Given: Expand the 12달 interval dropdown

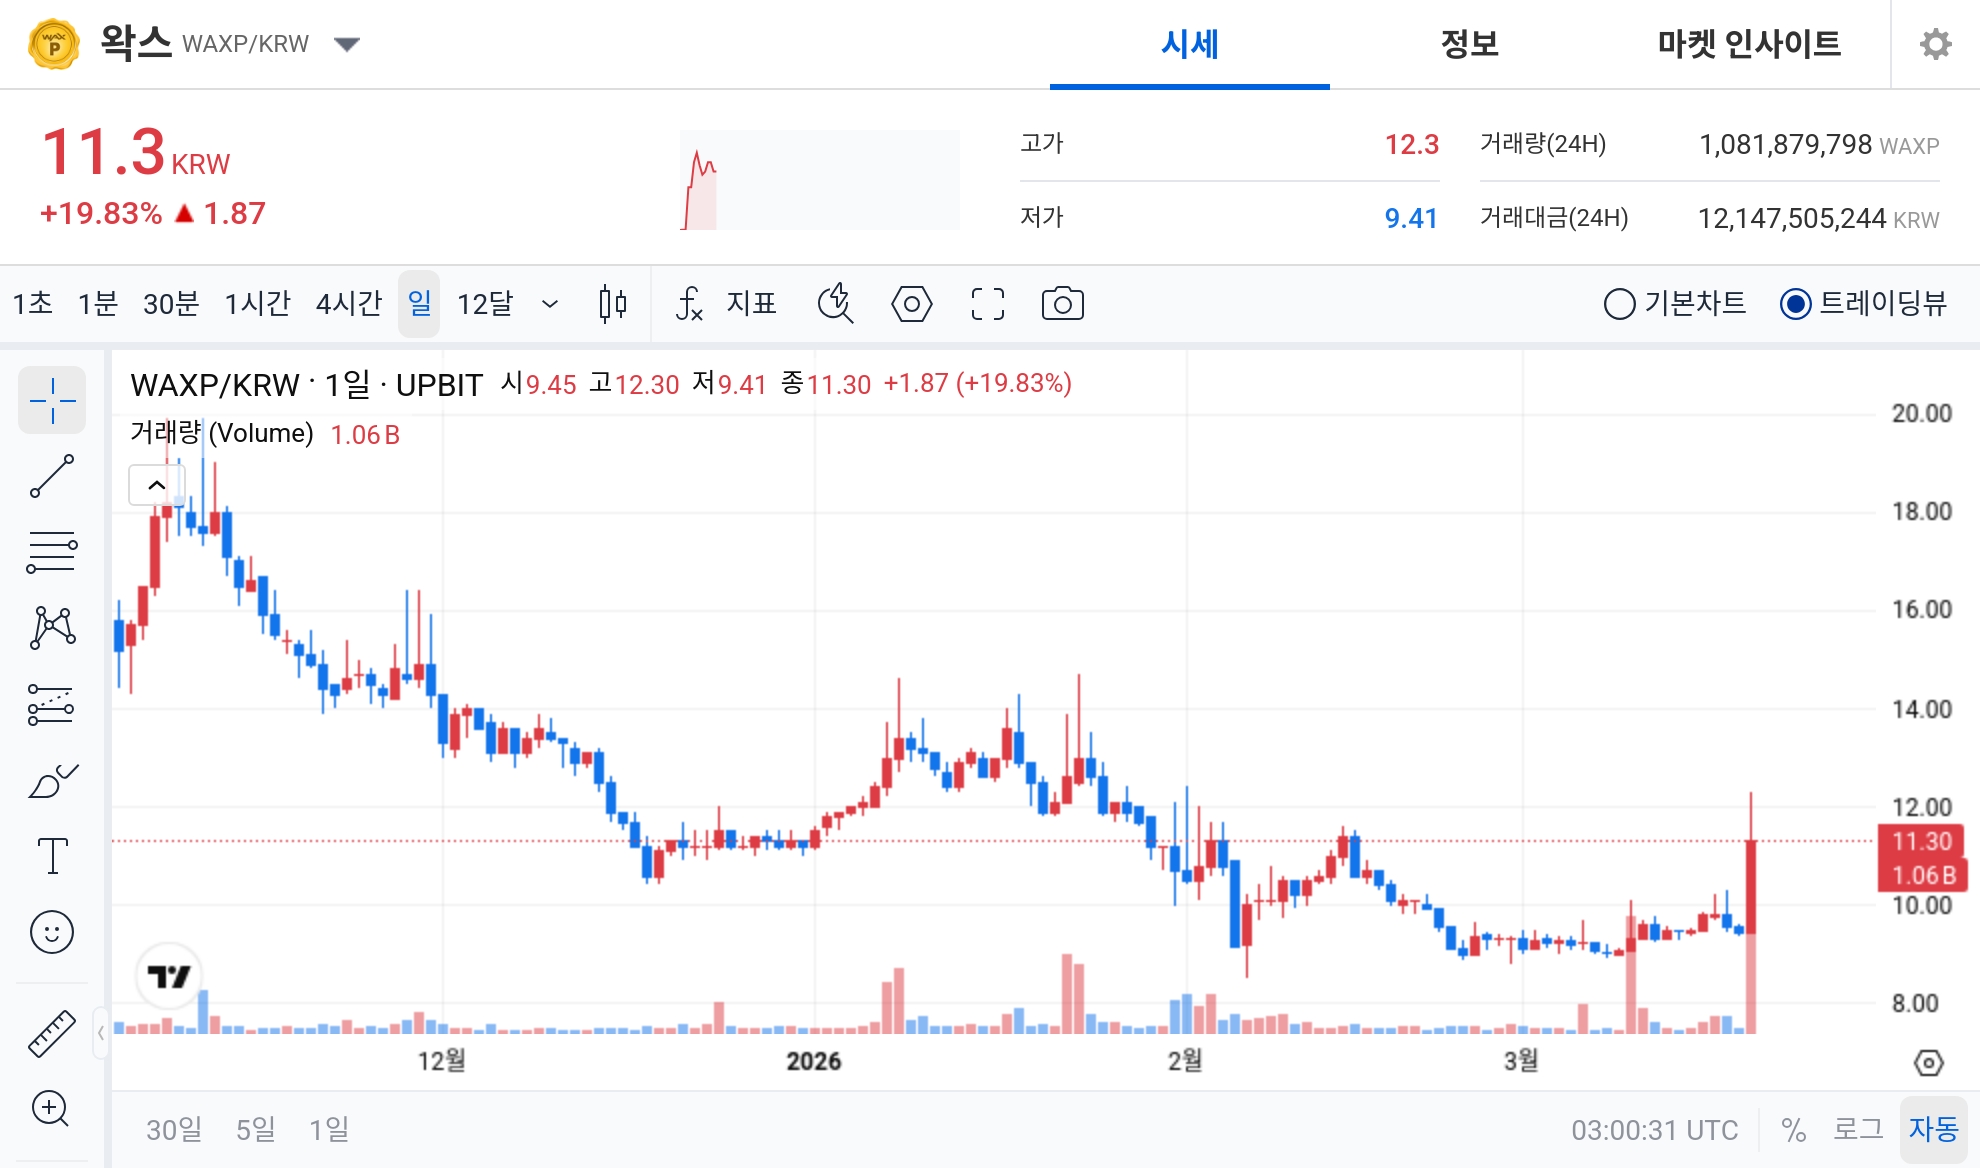Looking at the screenshot, I should pyautogui.click(x=548, y=304).
